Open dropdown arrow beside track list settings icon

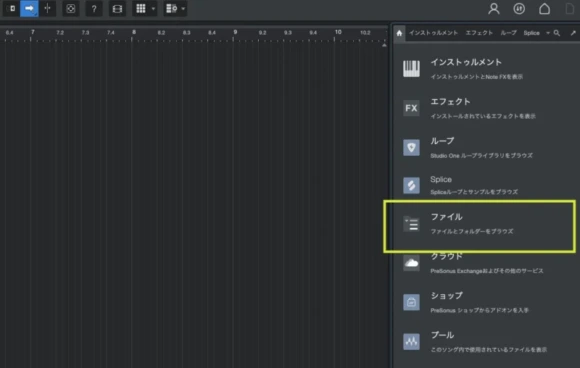pos(183,9)
